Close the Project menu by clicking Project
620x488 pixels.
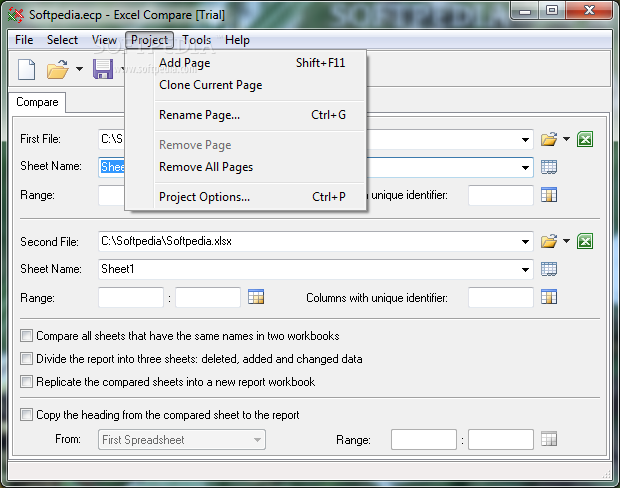pyautogui.click(x=149, y=40)
